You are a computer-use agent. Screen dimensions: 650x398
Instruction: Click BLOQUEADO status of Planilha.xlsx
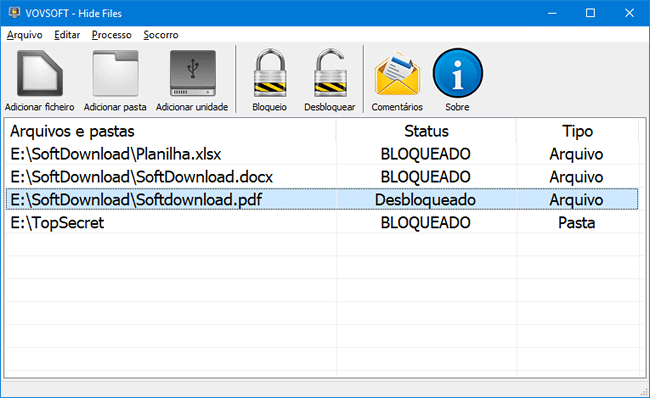coord(426,154)
